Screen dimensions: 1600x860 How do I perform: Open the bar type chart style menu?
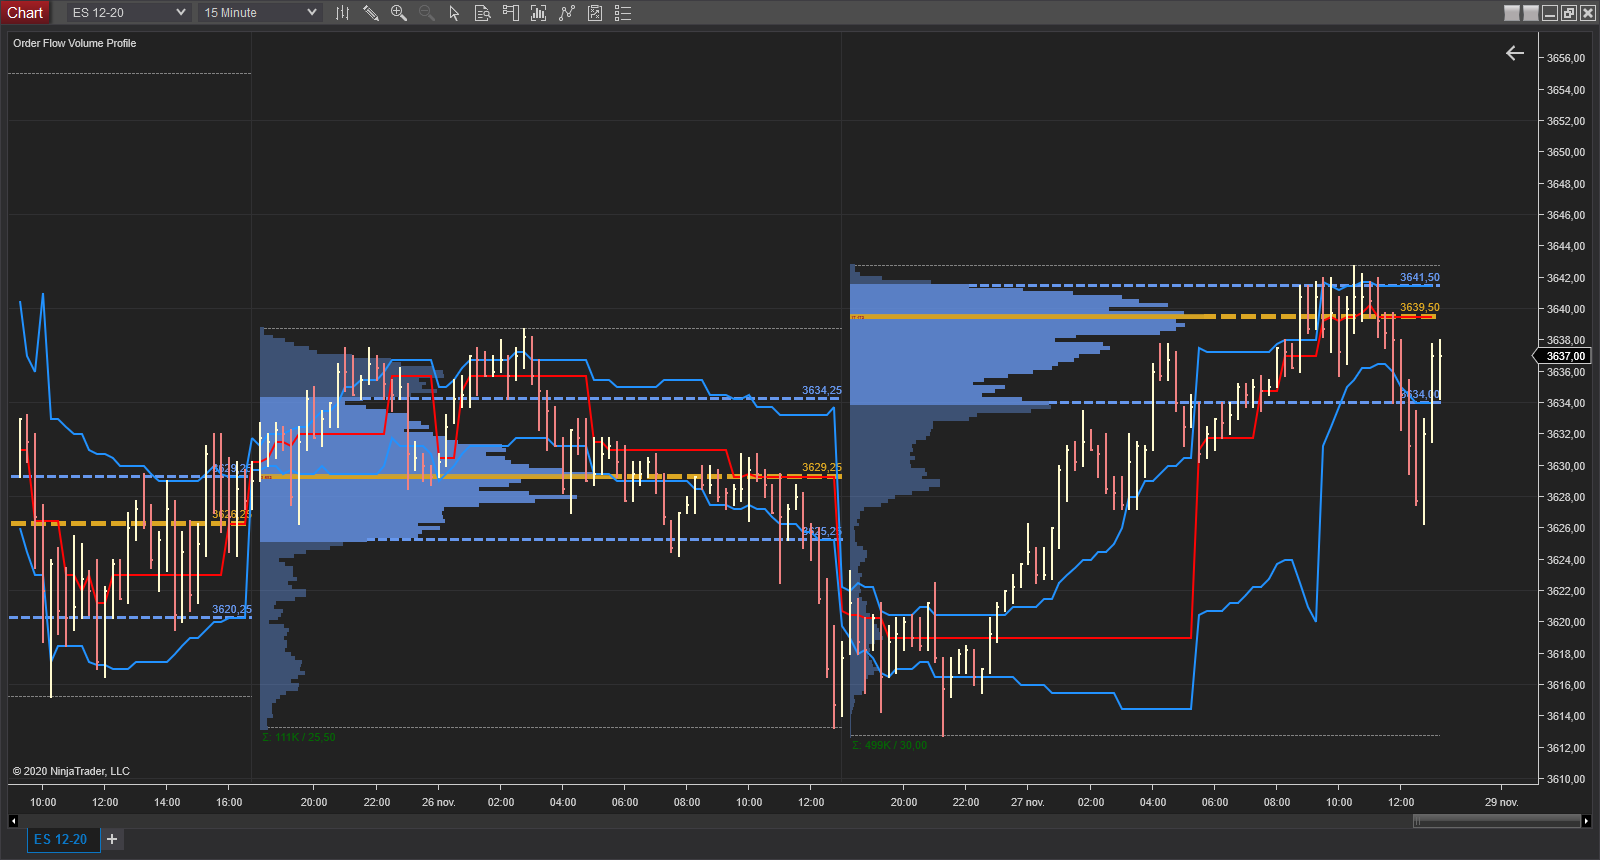342,13
